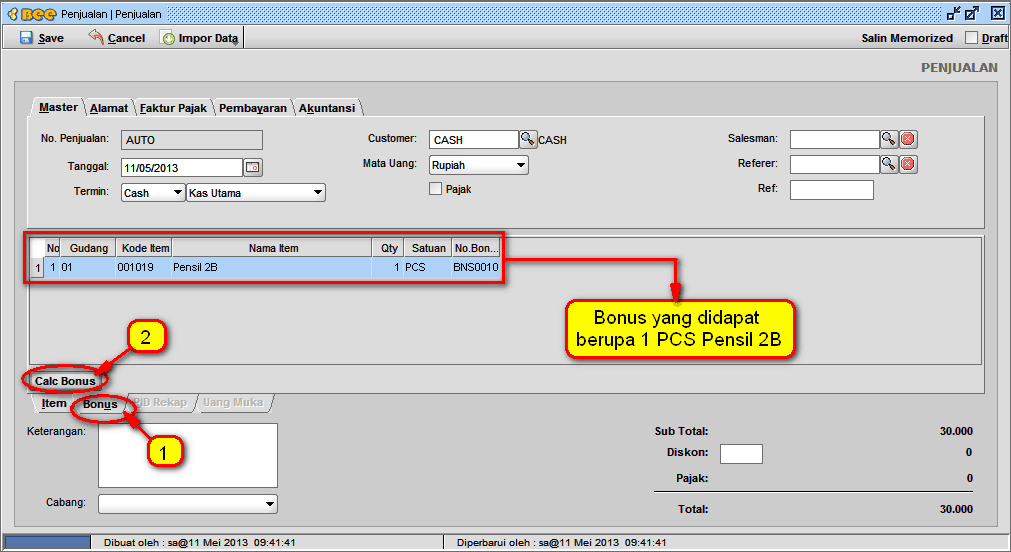Click the Salesman input field
Screen dimensions: 1011x552
(834, 139)
